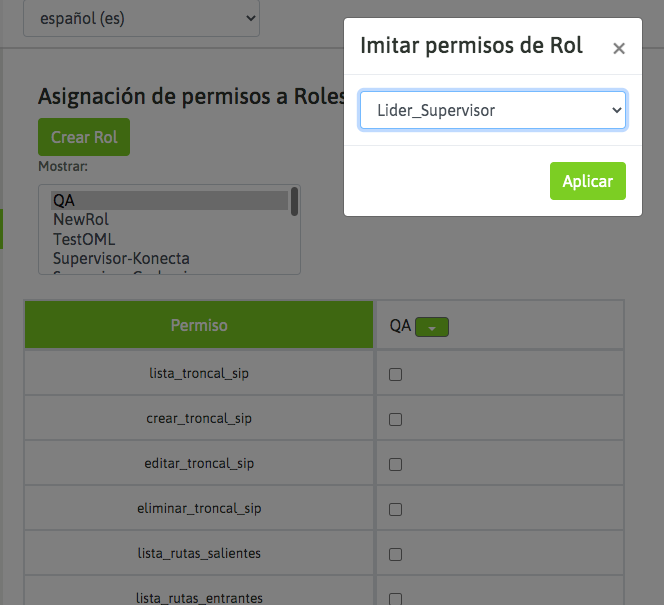This screenshot has width=664, height=605.
Task: Toggle the lista_rutas_entrantes checkbox
Action: (x=395, y=598)
